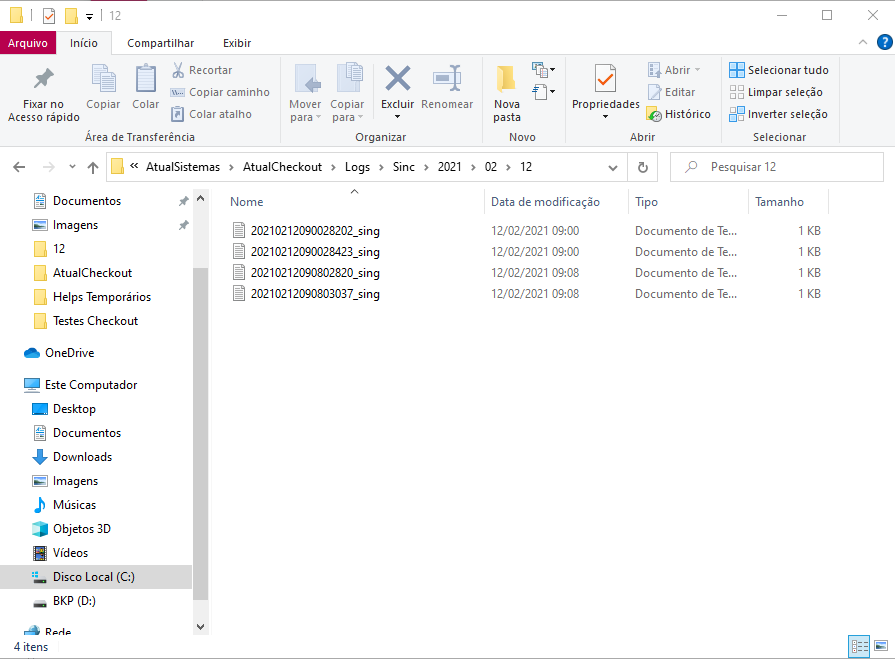Click Abrir in ribbon

pyautogui.click(x=674, y=70)
